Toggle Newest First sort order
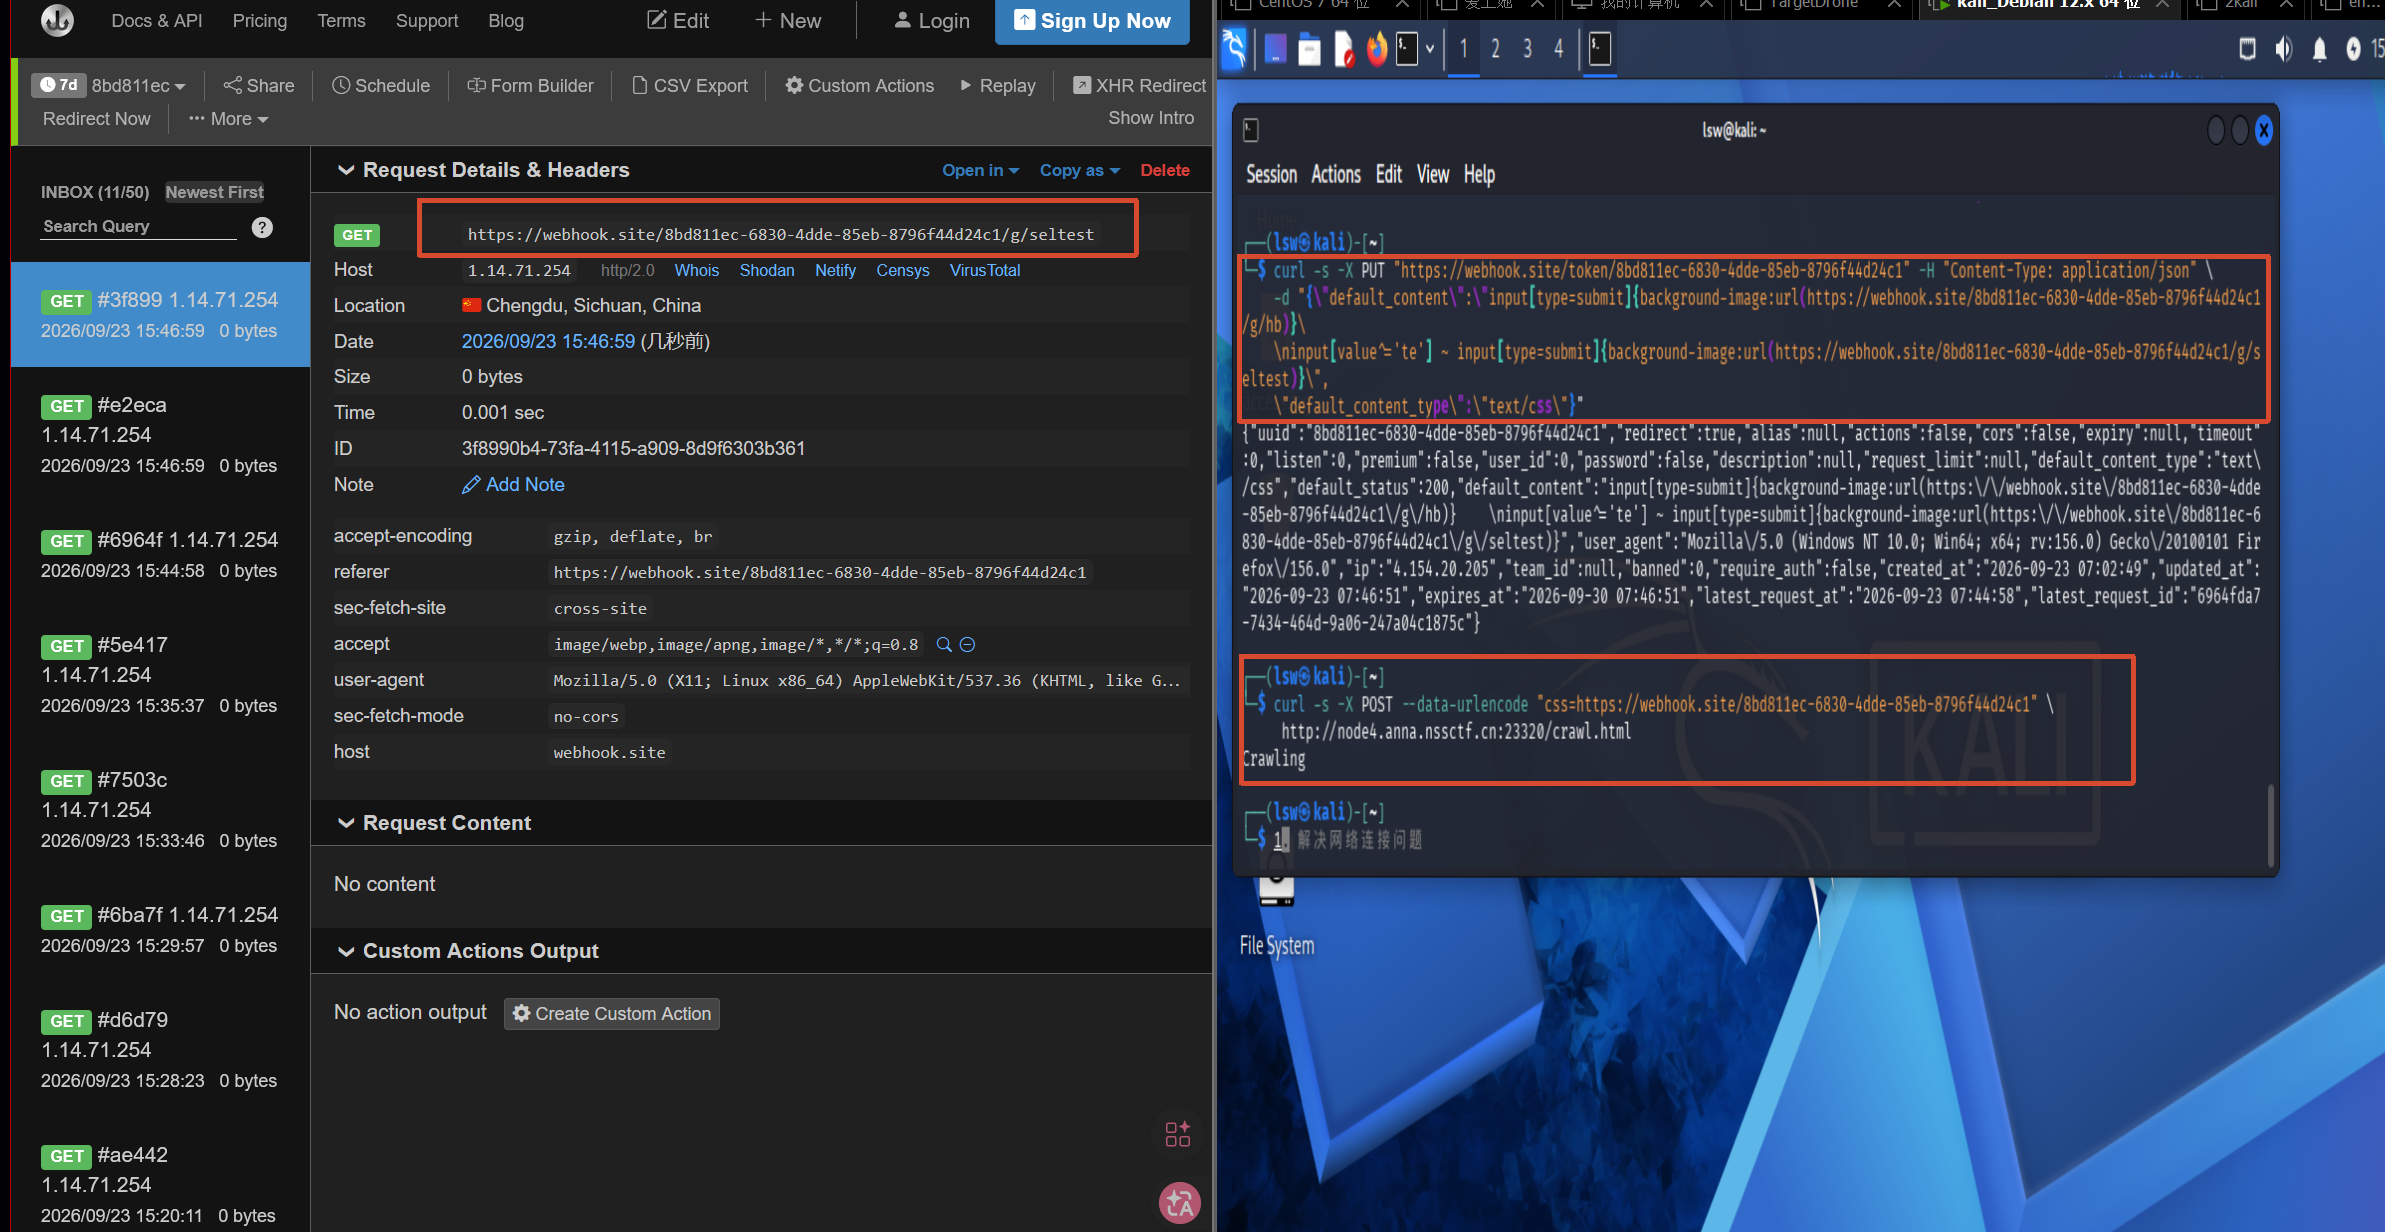The height and width of the screenshot is (1232, 2385). point(214,192)
